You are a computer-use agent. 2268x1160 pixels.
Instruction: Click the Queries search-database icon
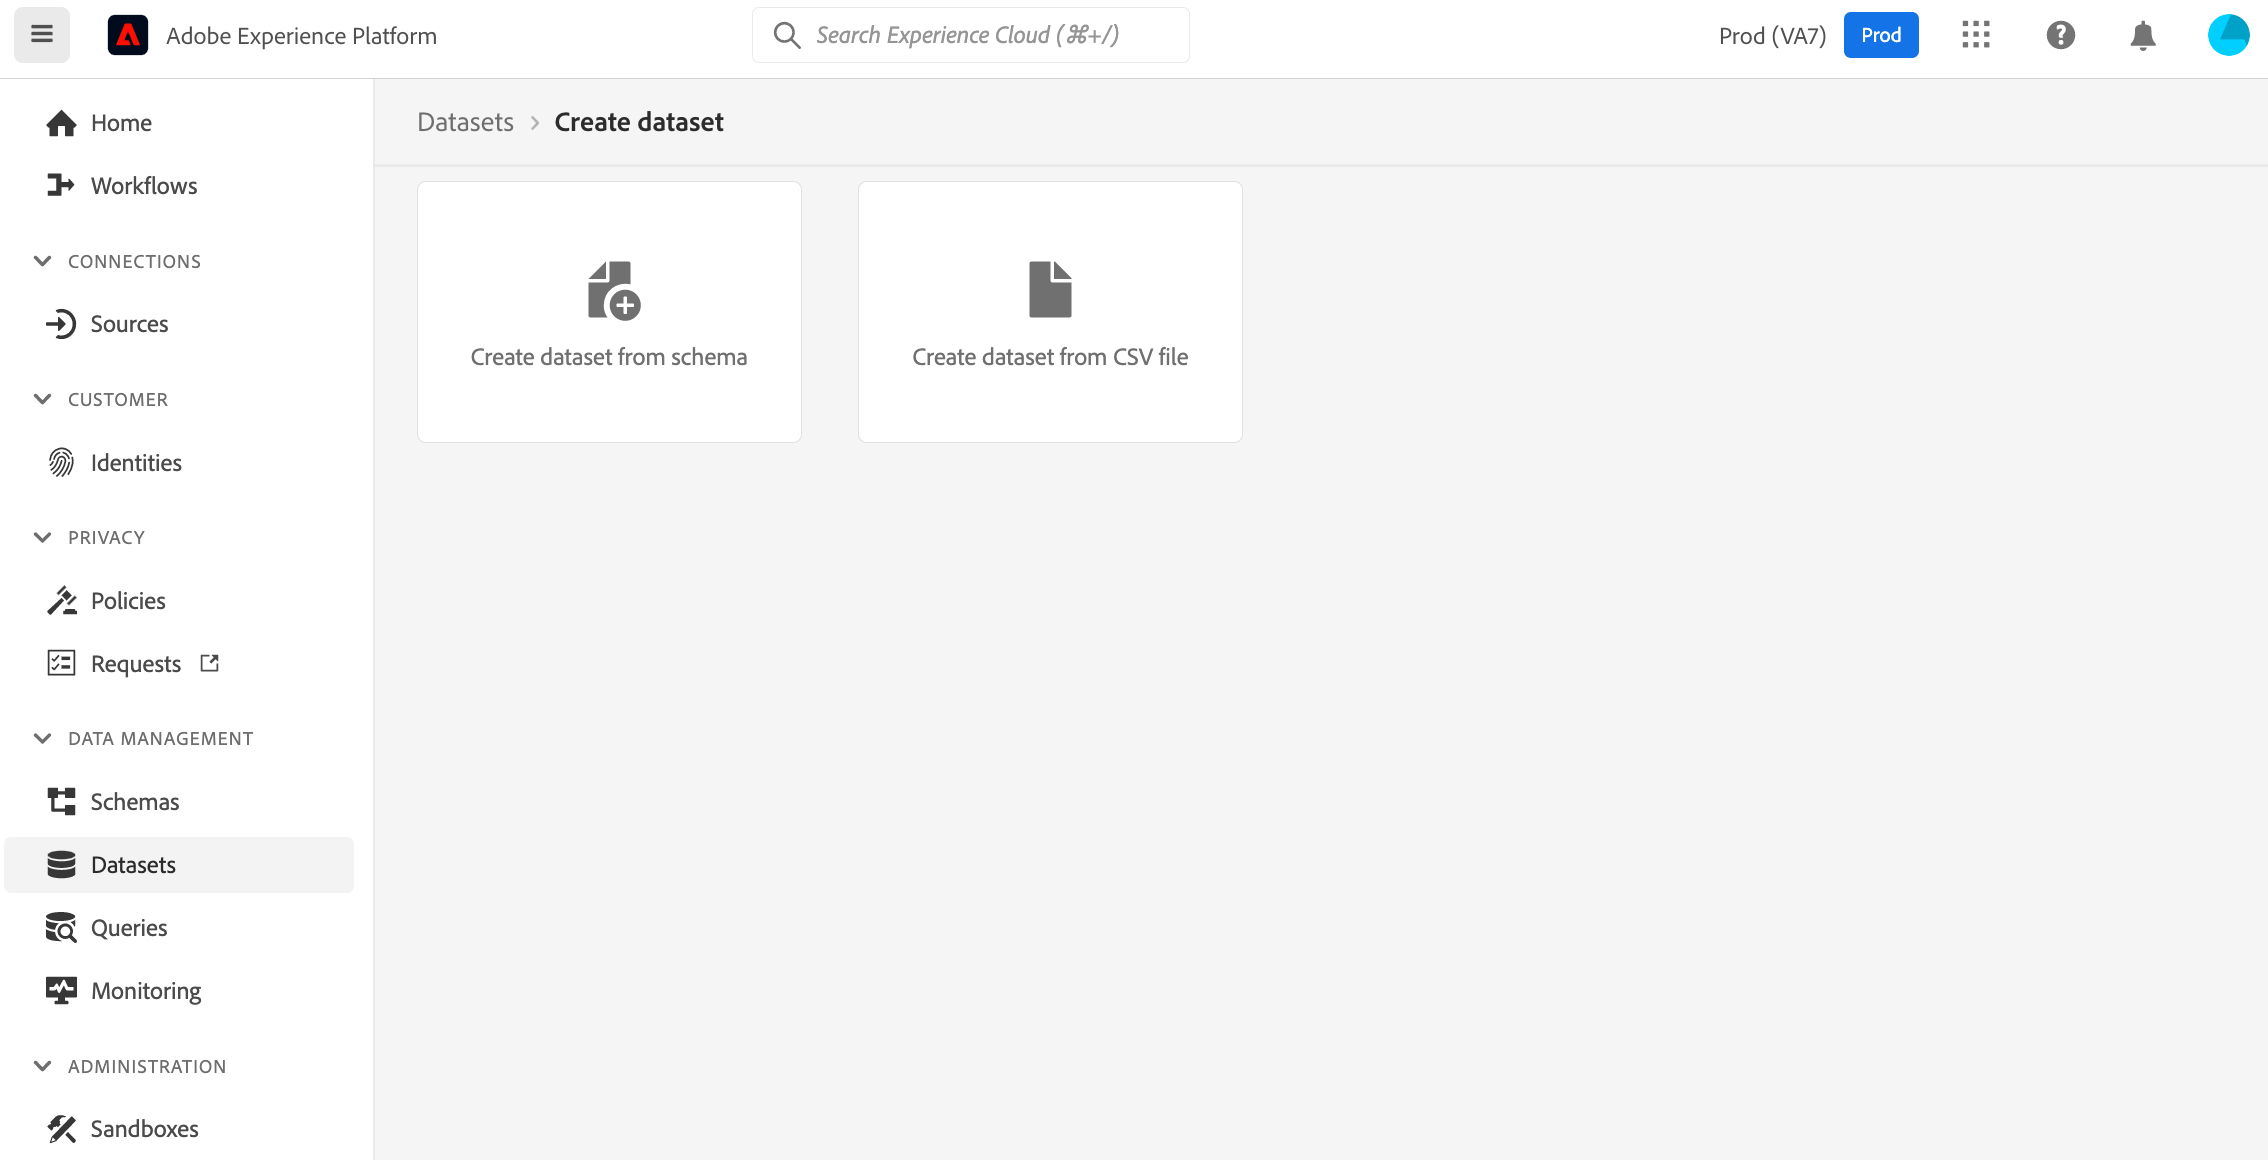click(61, 928)
